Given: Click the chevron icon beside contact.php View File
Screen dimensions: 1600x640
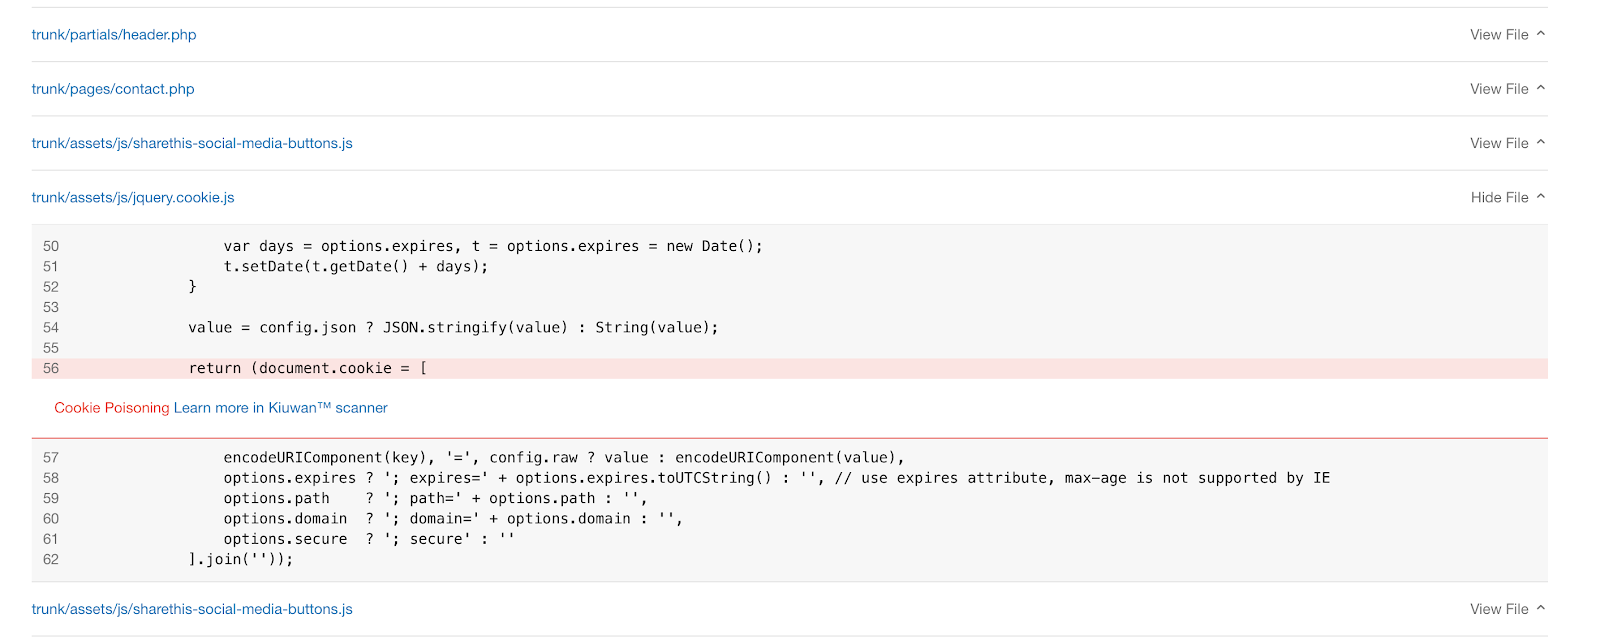Looking at the screenshot, I should (1541, 88).
